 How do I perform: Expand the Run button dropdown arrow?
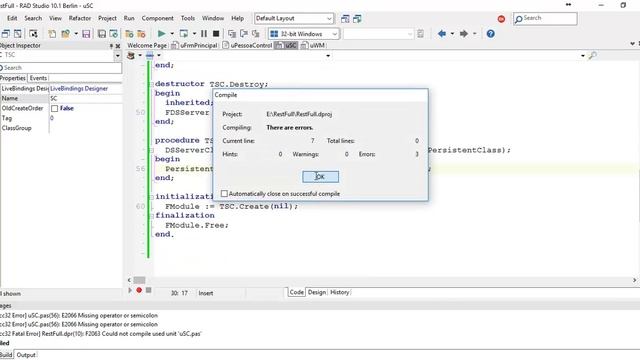[172, 33]
